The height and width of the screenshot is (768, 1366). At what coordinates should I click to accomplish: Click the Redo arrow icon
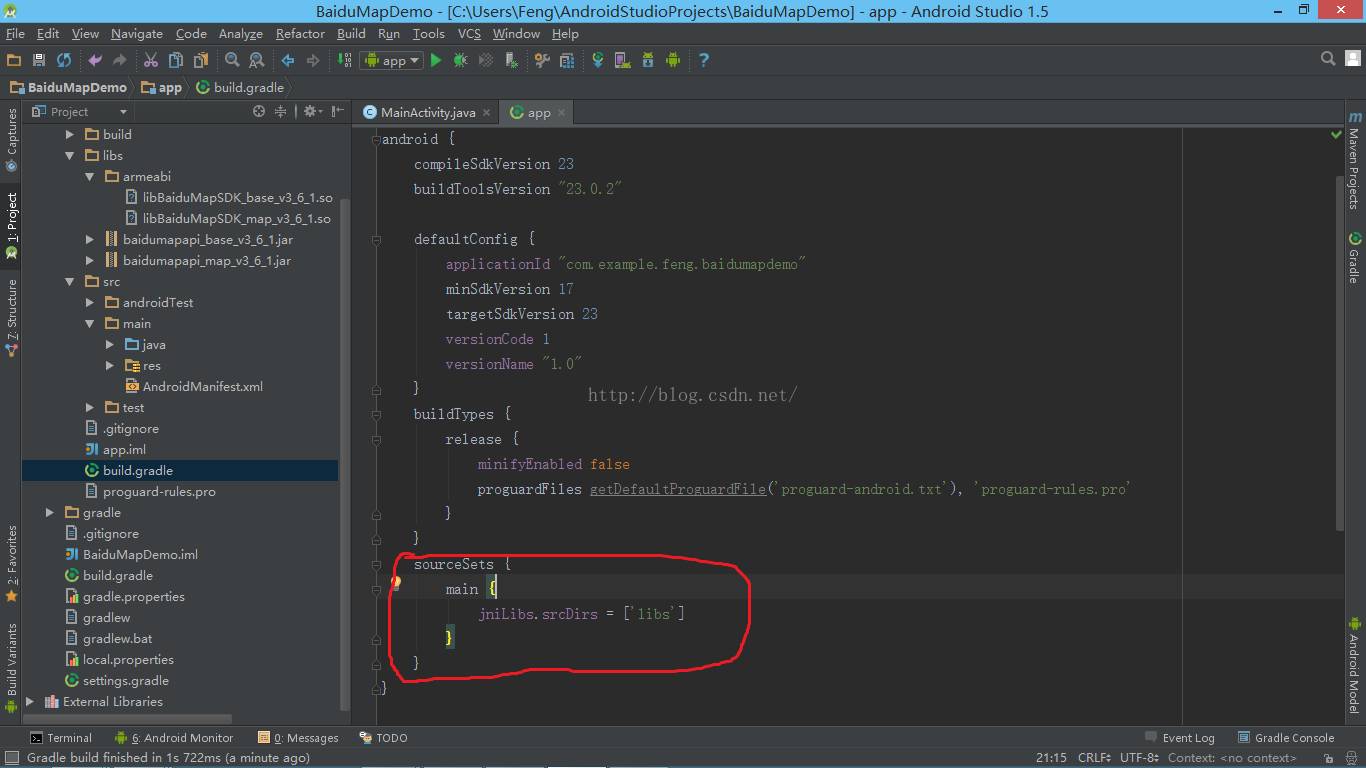pyautogui.click(x=120, y=60)
